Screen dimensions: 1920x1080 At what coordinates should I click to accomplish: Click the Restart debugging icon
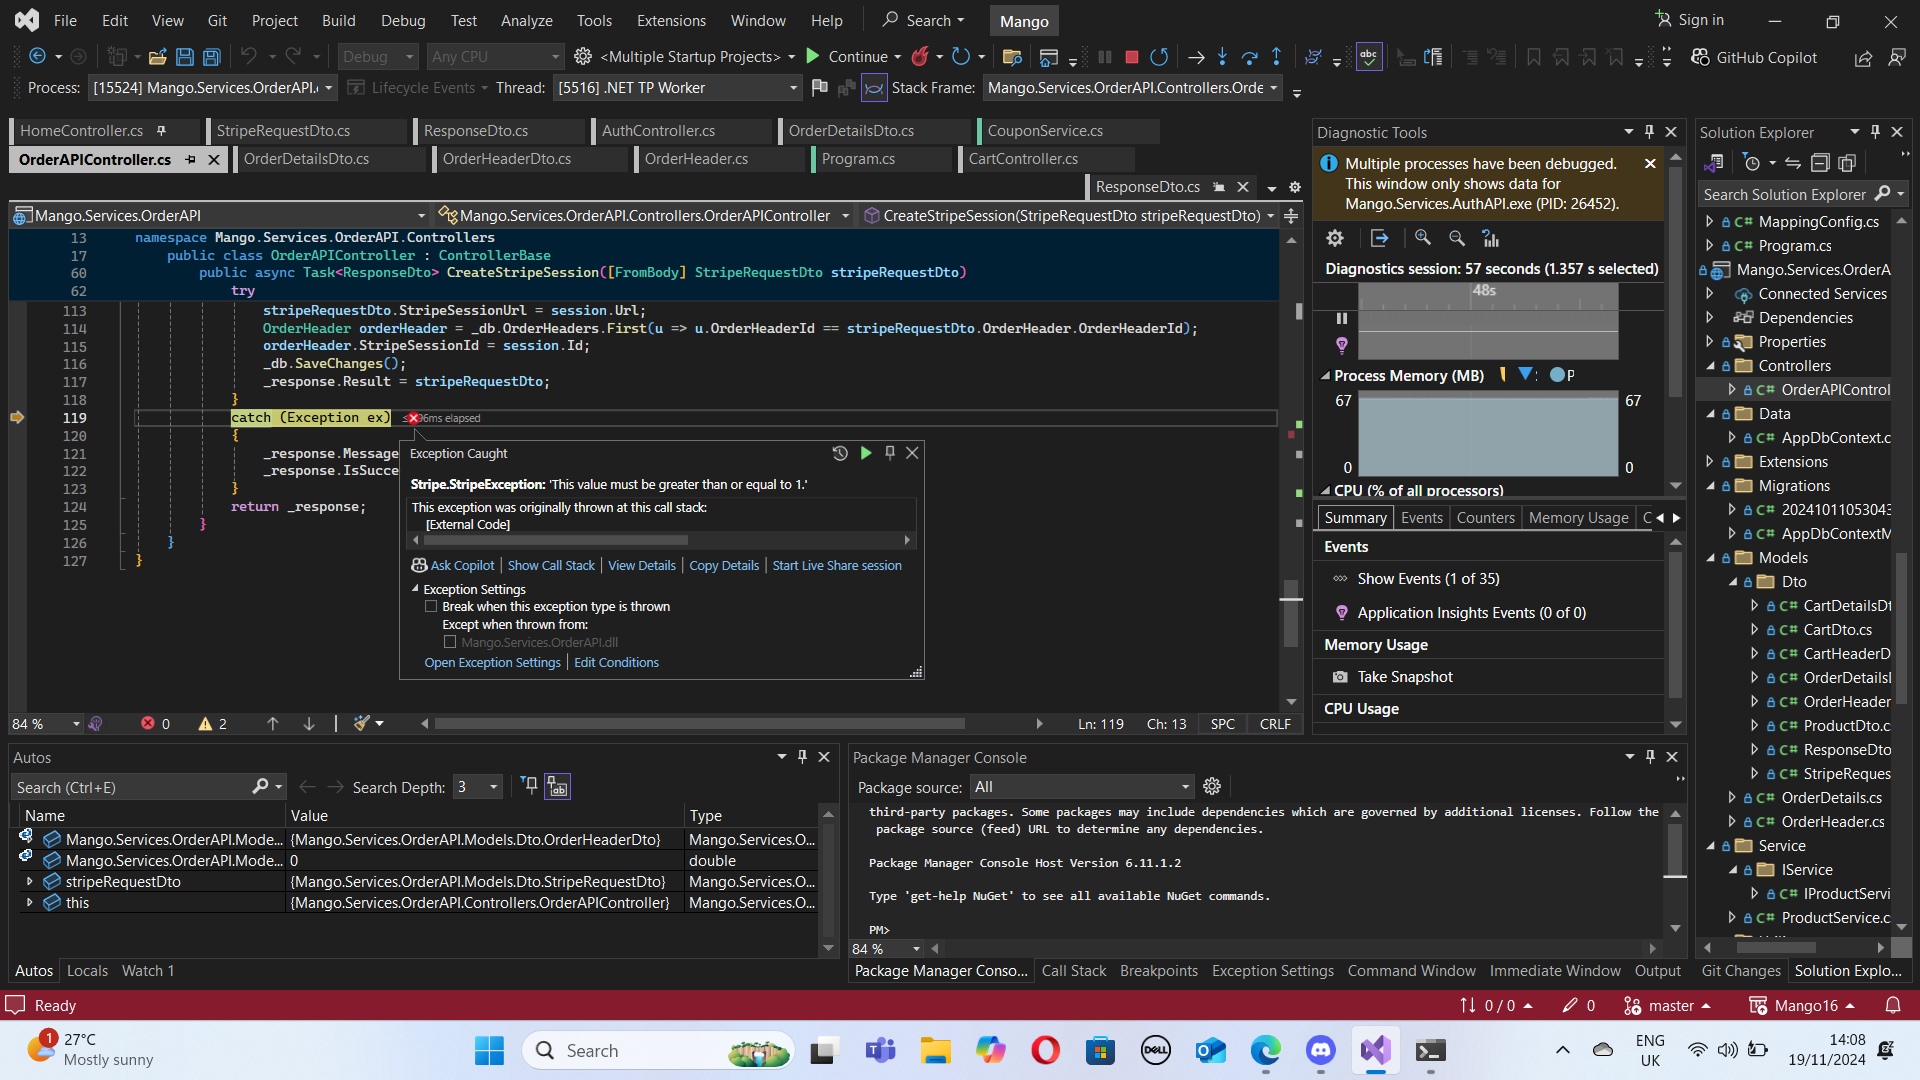pyautogui.click(x=1159, y=57)
